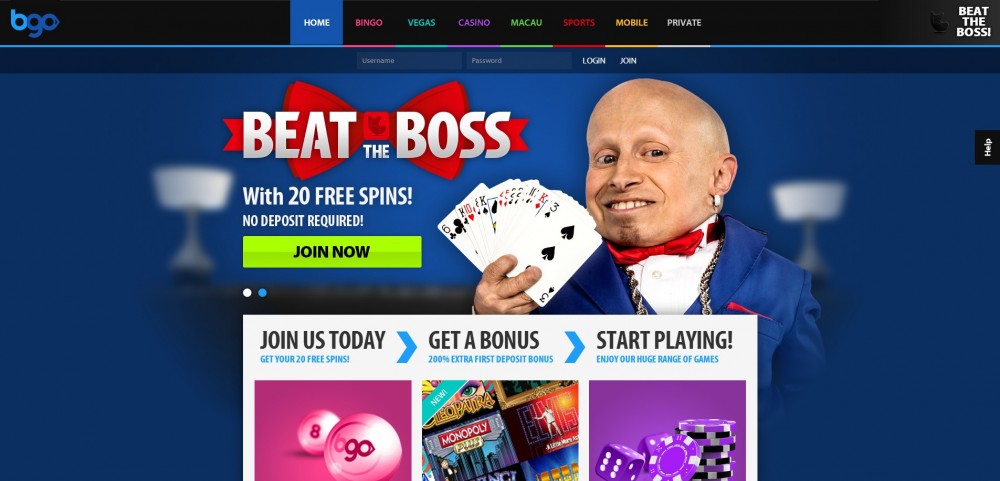Select the second blue carousel dot
The height and width of the screenshot is (481, 1000).
263,293
